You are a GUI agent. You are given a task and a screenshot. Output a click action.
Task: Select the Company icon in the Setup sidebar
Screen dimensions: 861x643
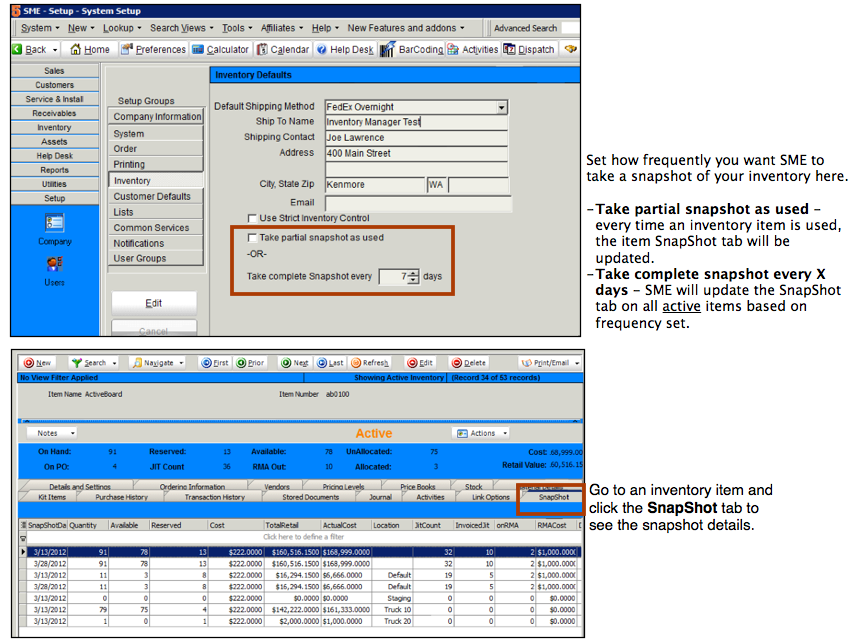tap(54, 229)
